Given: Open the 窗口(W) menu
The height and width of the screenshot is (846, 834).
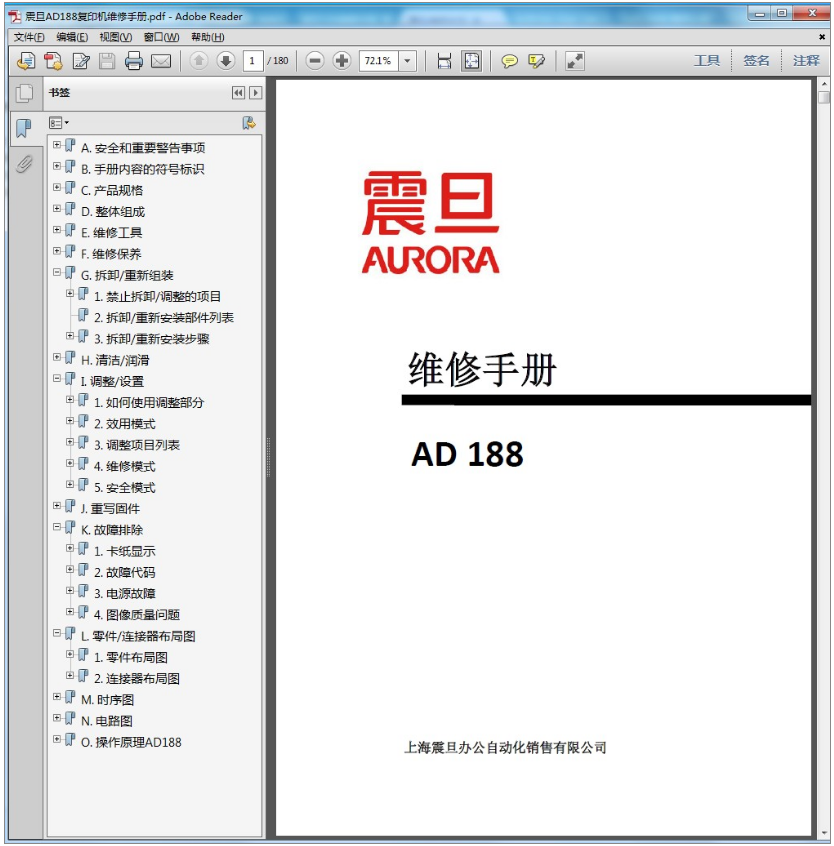Looking at the screenshot, I should 161,37.
